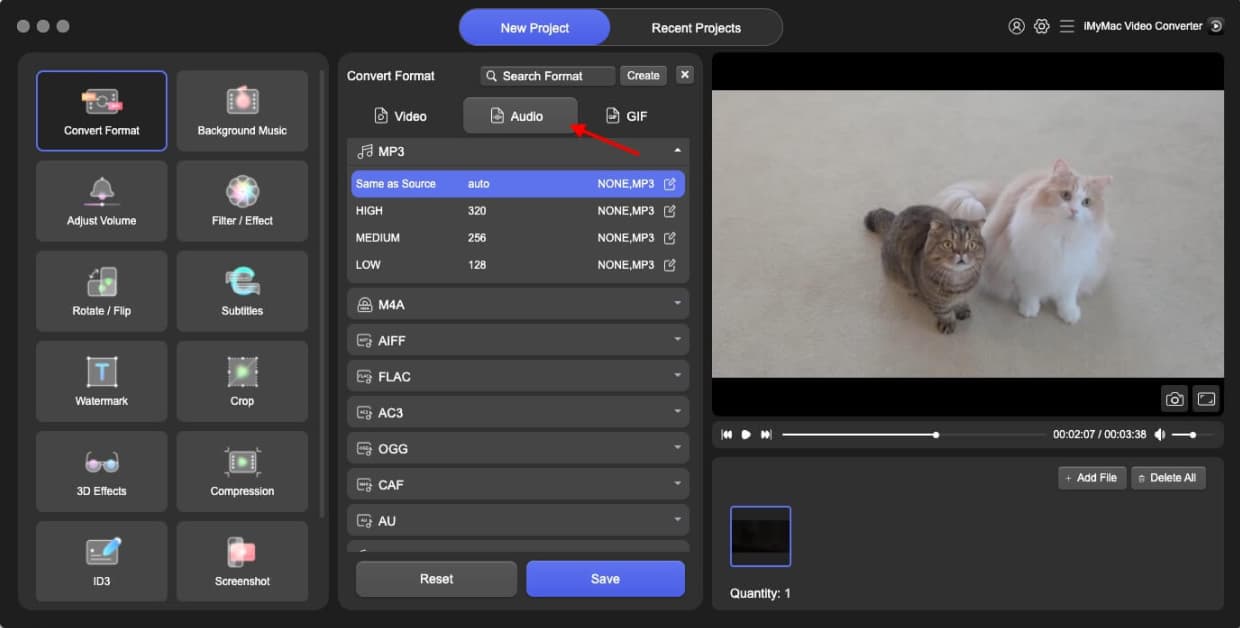
Task: Click the Reset button
Action: [436, 579]
